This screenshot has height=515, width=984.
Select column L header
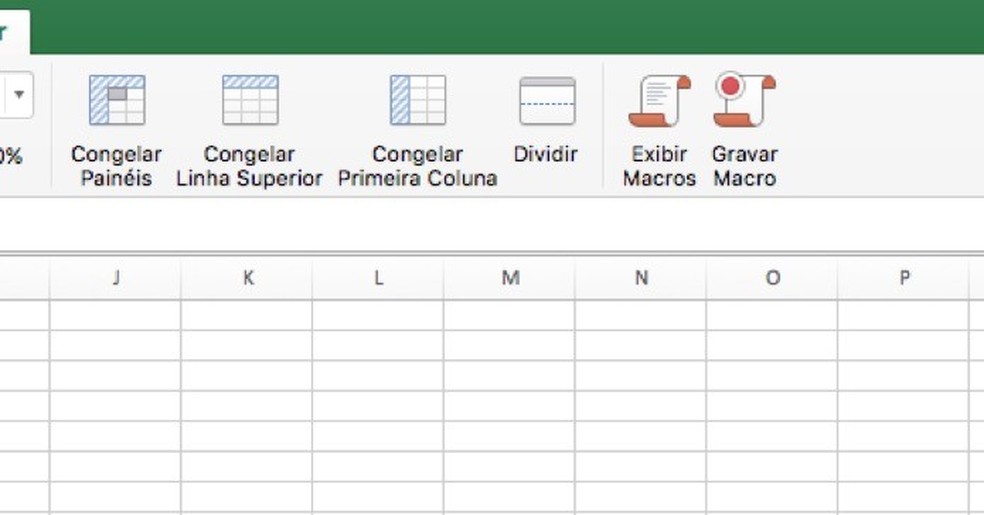pos(378,279)
